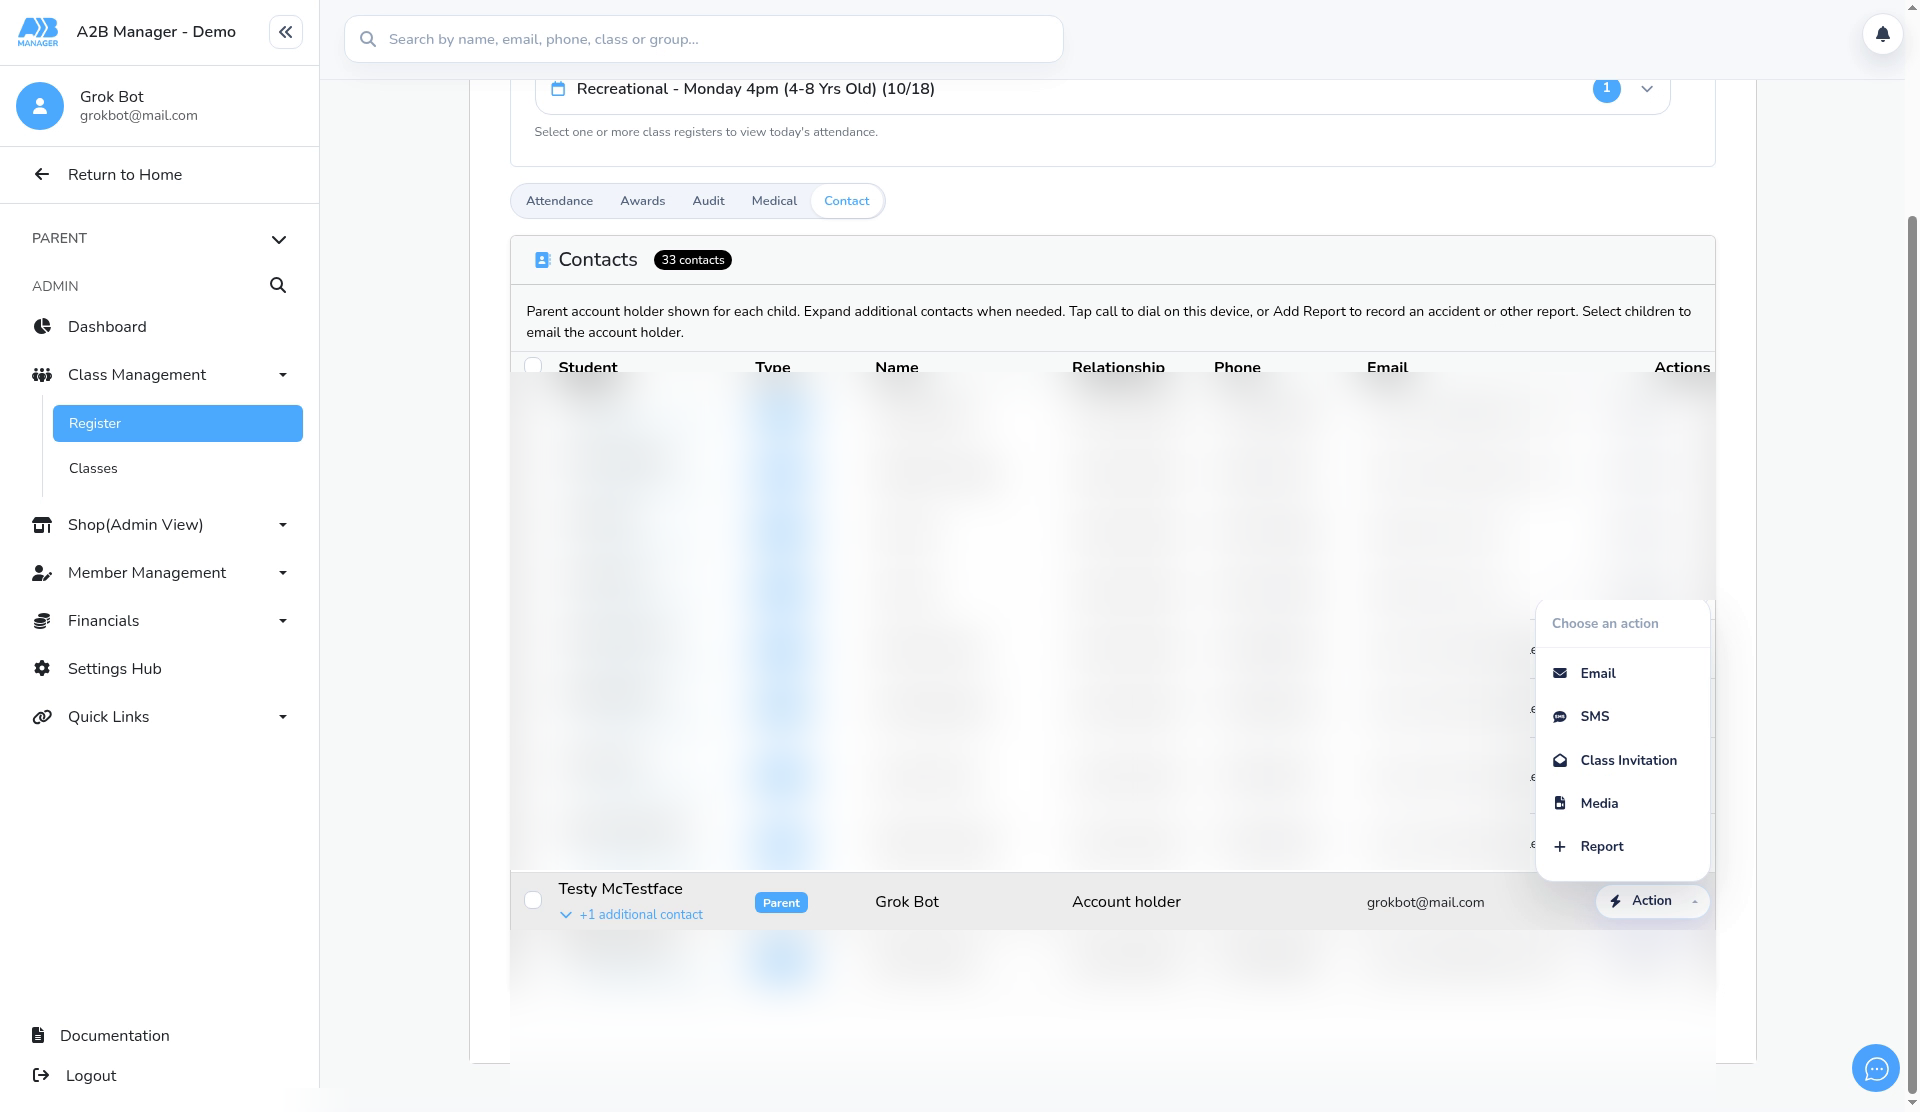Open Register sidebar item
This screenshot has width=1920, height=1112.
coord(178,423)
